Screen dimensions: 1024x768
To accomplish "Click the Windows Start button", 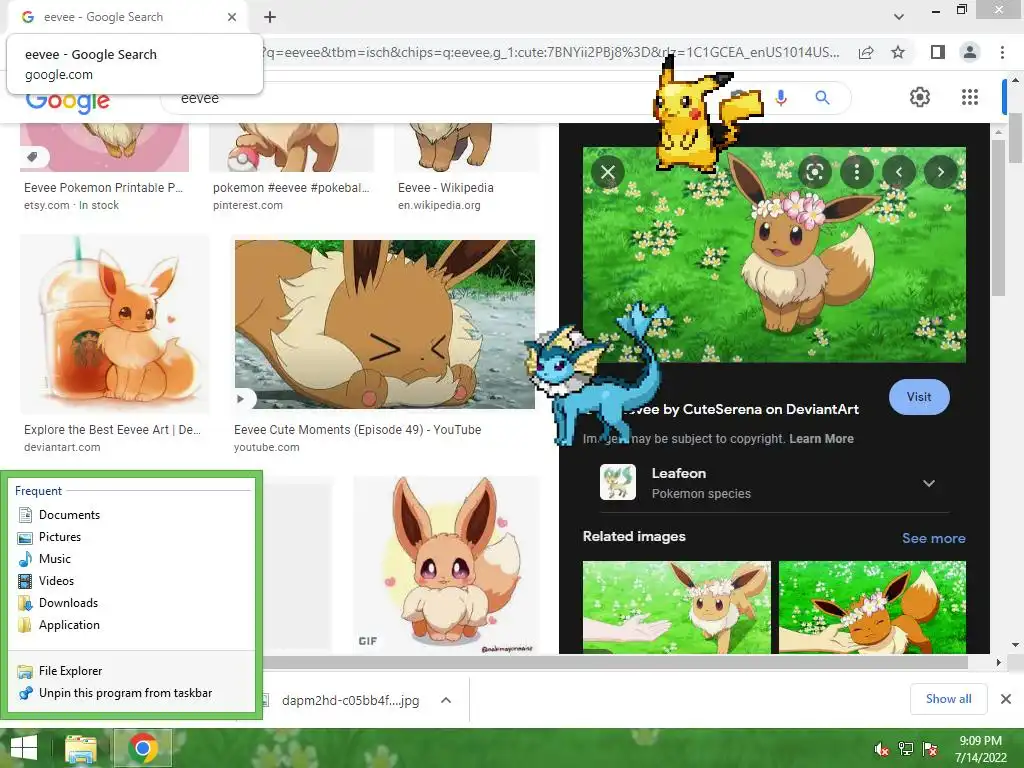I will click(24, 748).
